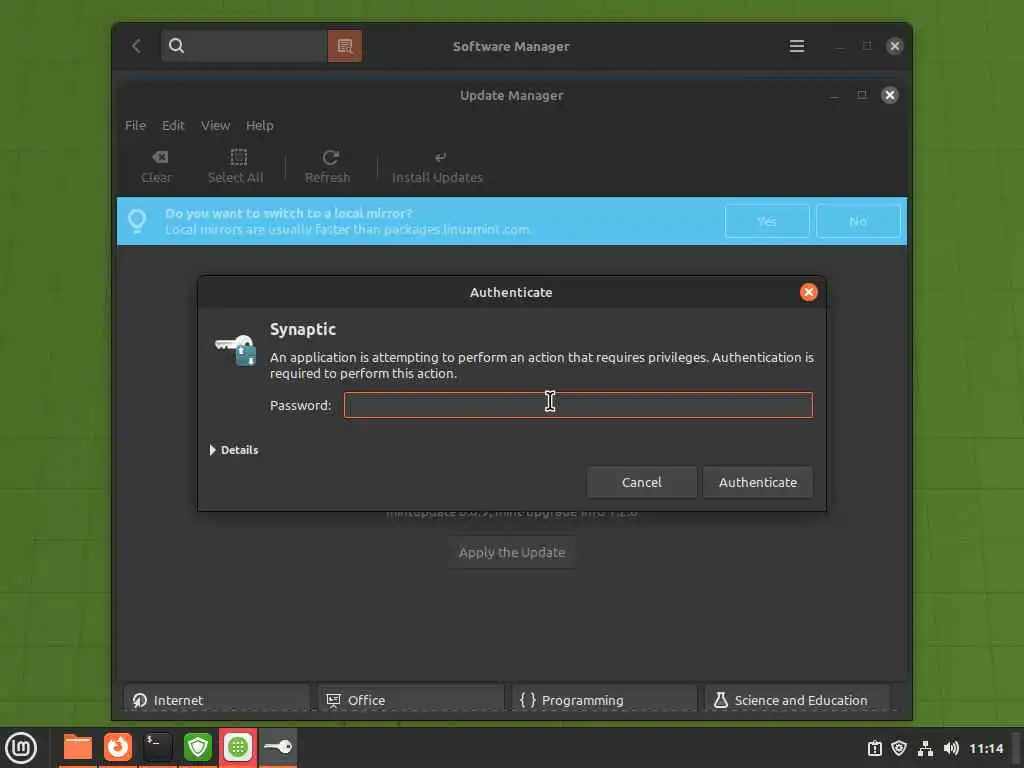
Task: Click the Install Updates toolbar icon
Action: (438, 167)
